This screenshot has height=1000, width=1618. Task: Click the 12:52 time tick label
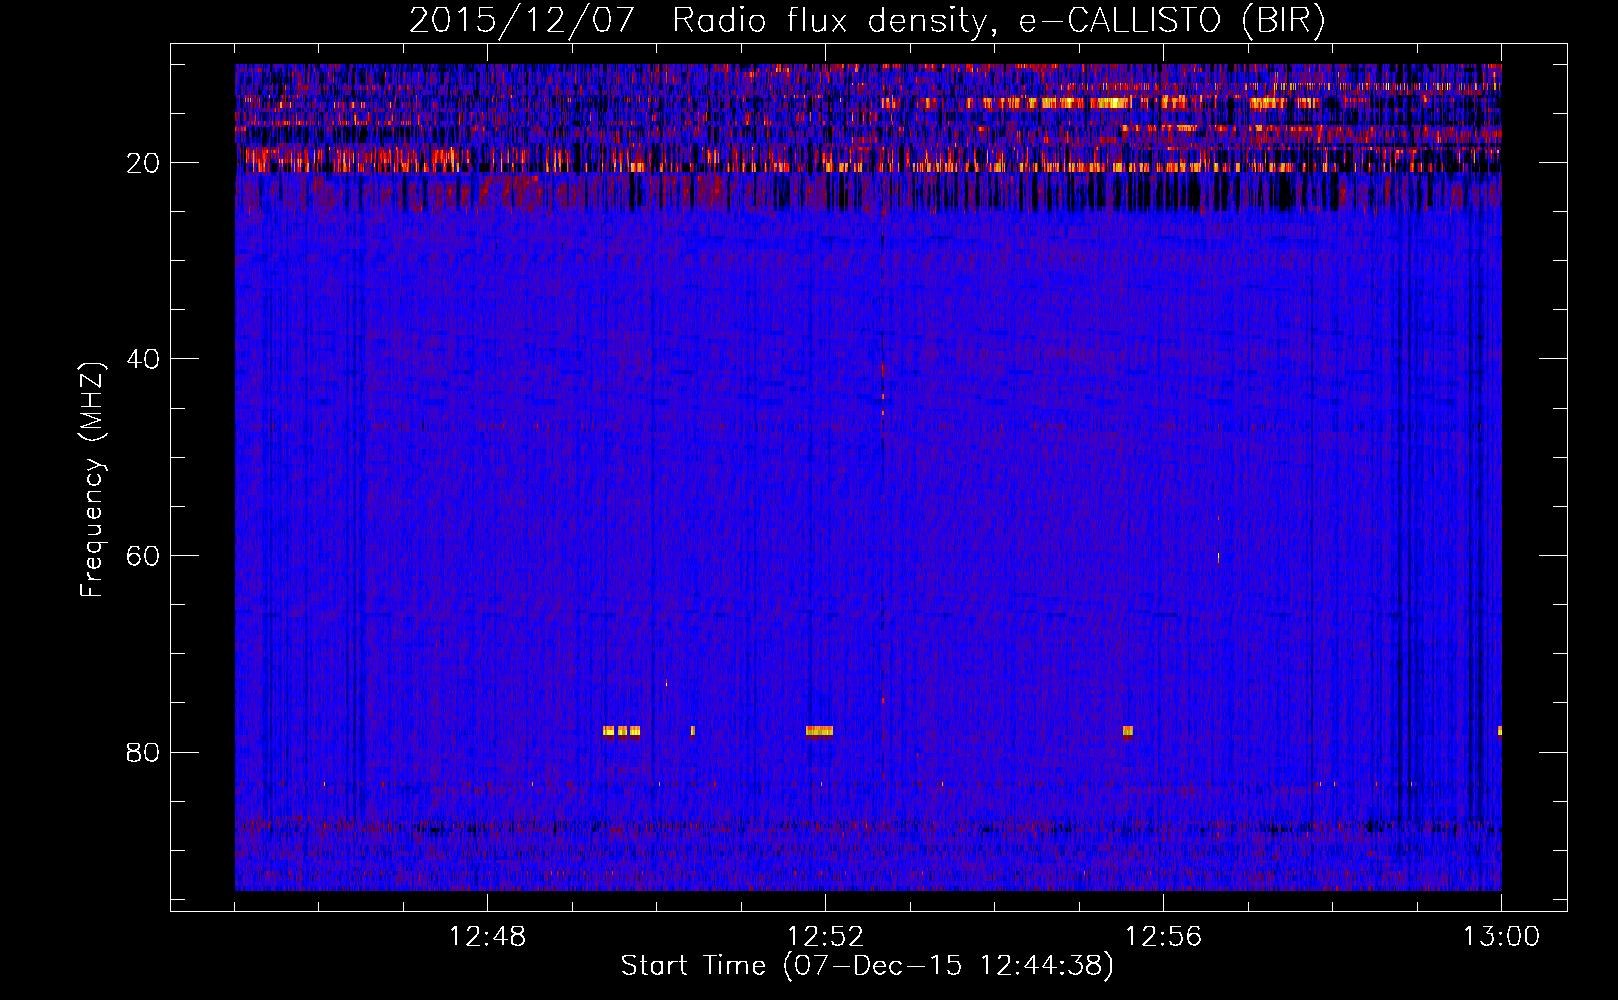tap(826, 937)
